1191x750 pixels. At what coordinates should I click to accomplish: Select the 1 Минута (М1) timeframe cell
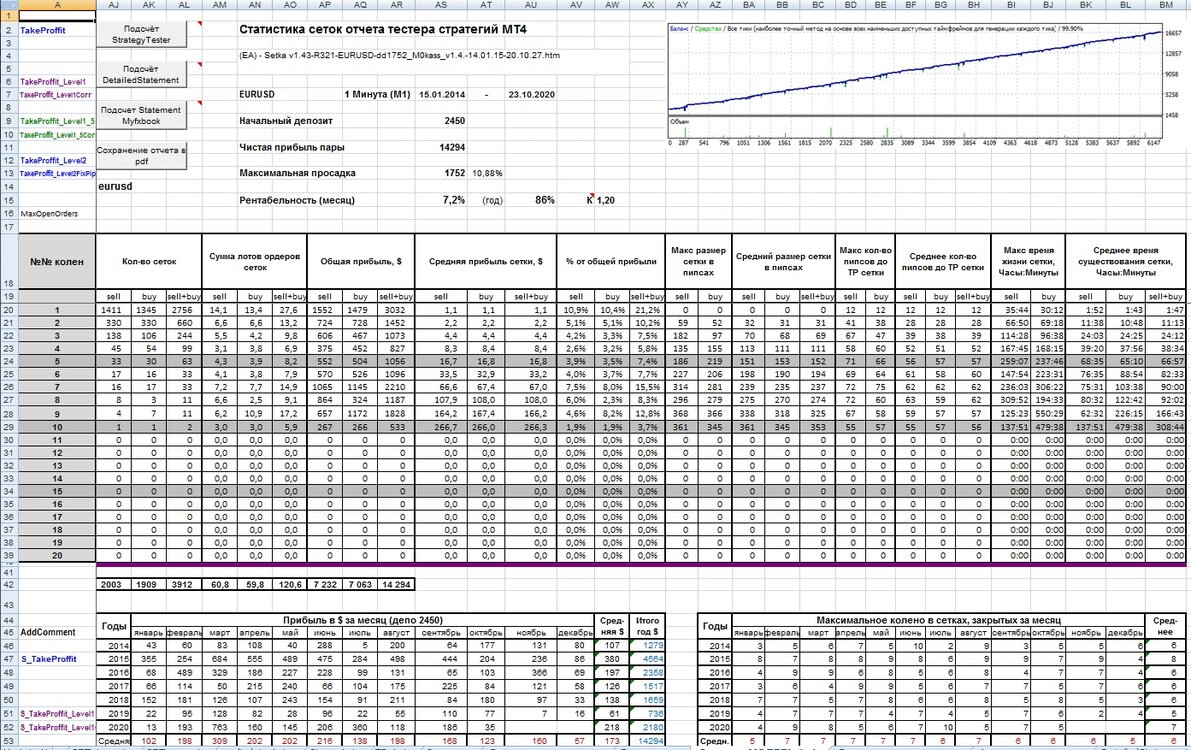pyautogui.click(x=378, y=94)
